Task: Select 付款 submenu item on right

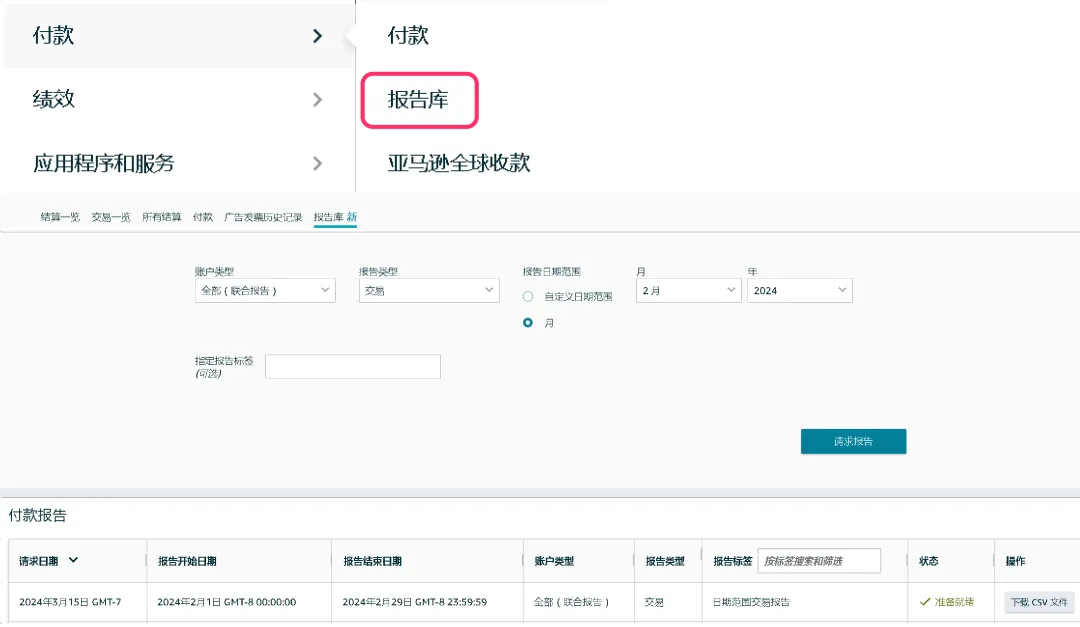Action: pos(408,35)
